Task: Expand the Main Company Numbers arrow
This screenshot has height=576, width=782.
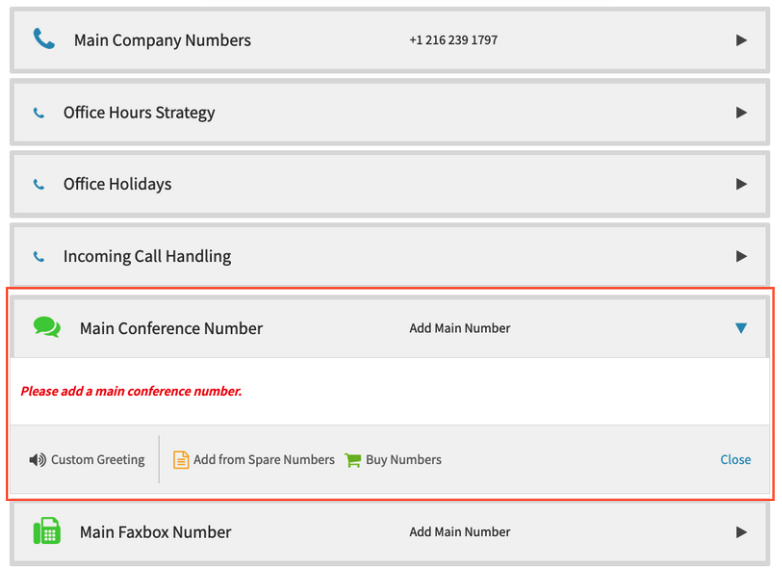Action: (x=741, y=40)
